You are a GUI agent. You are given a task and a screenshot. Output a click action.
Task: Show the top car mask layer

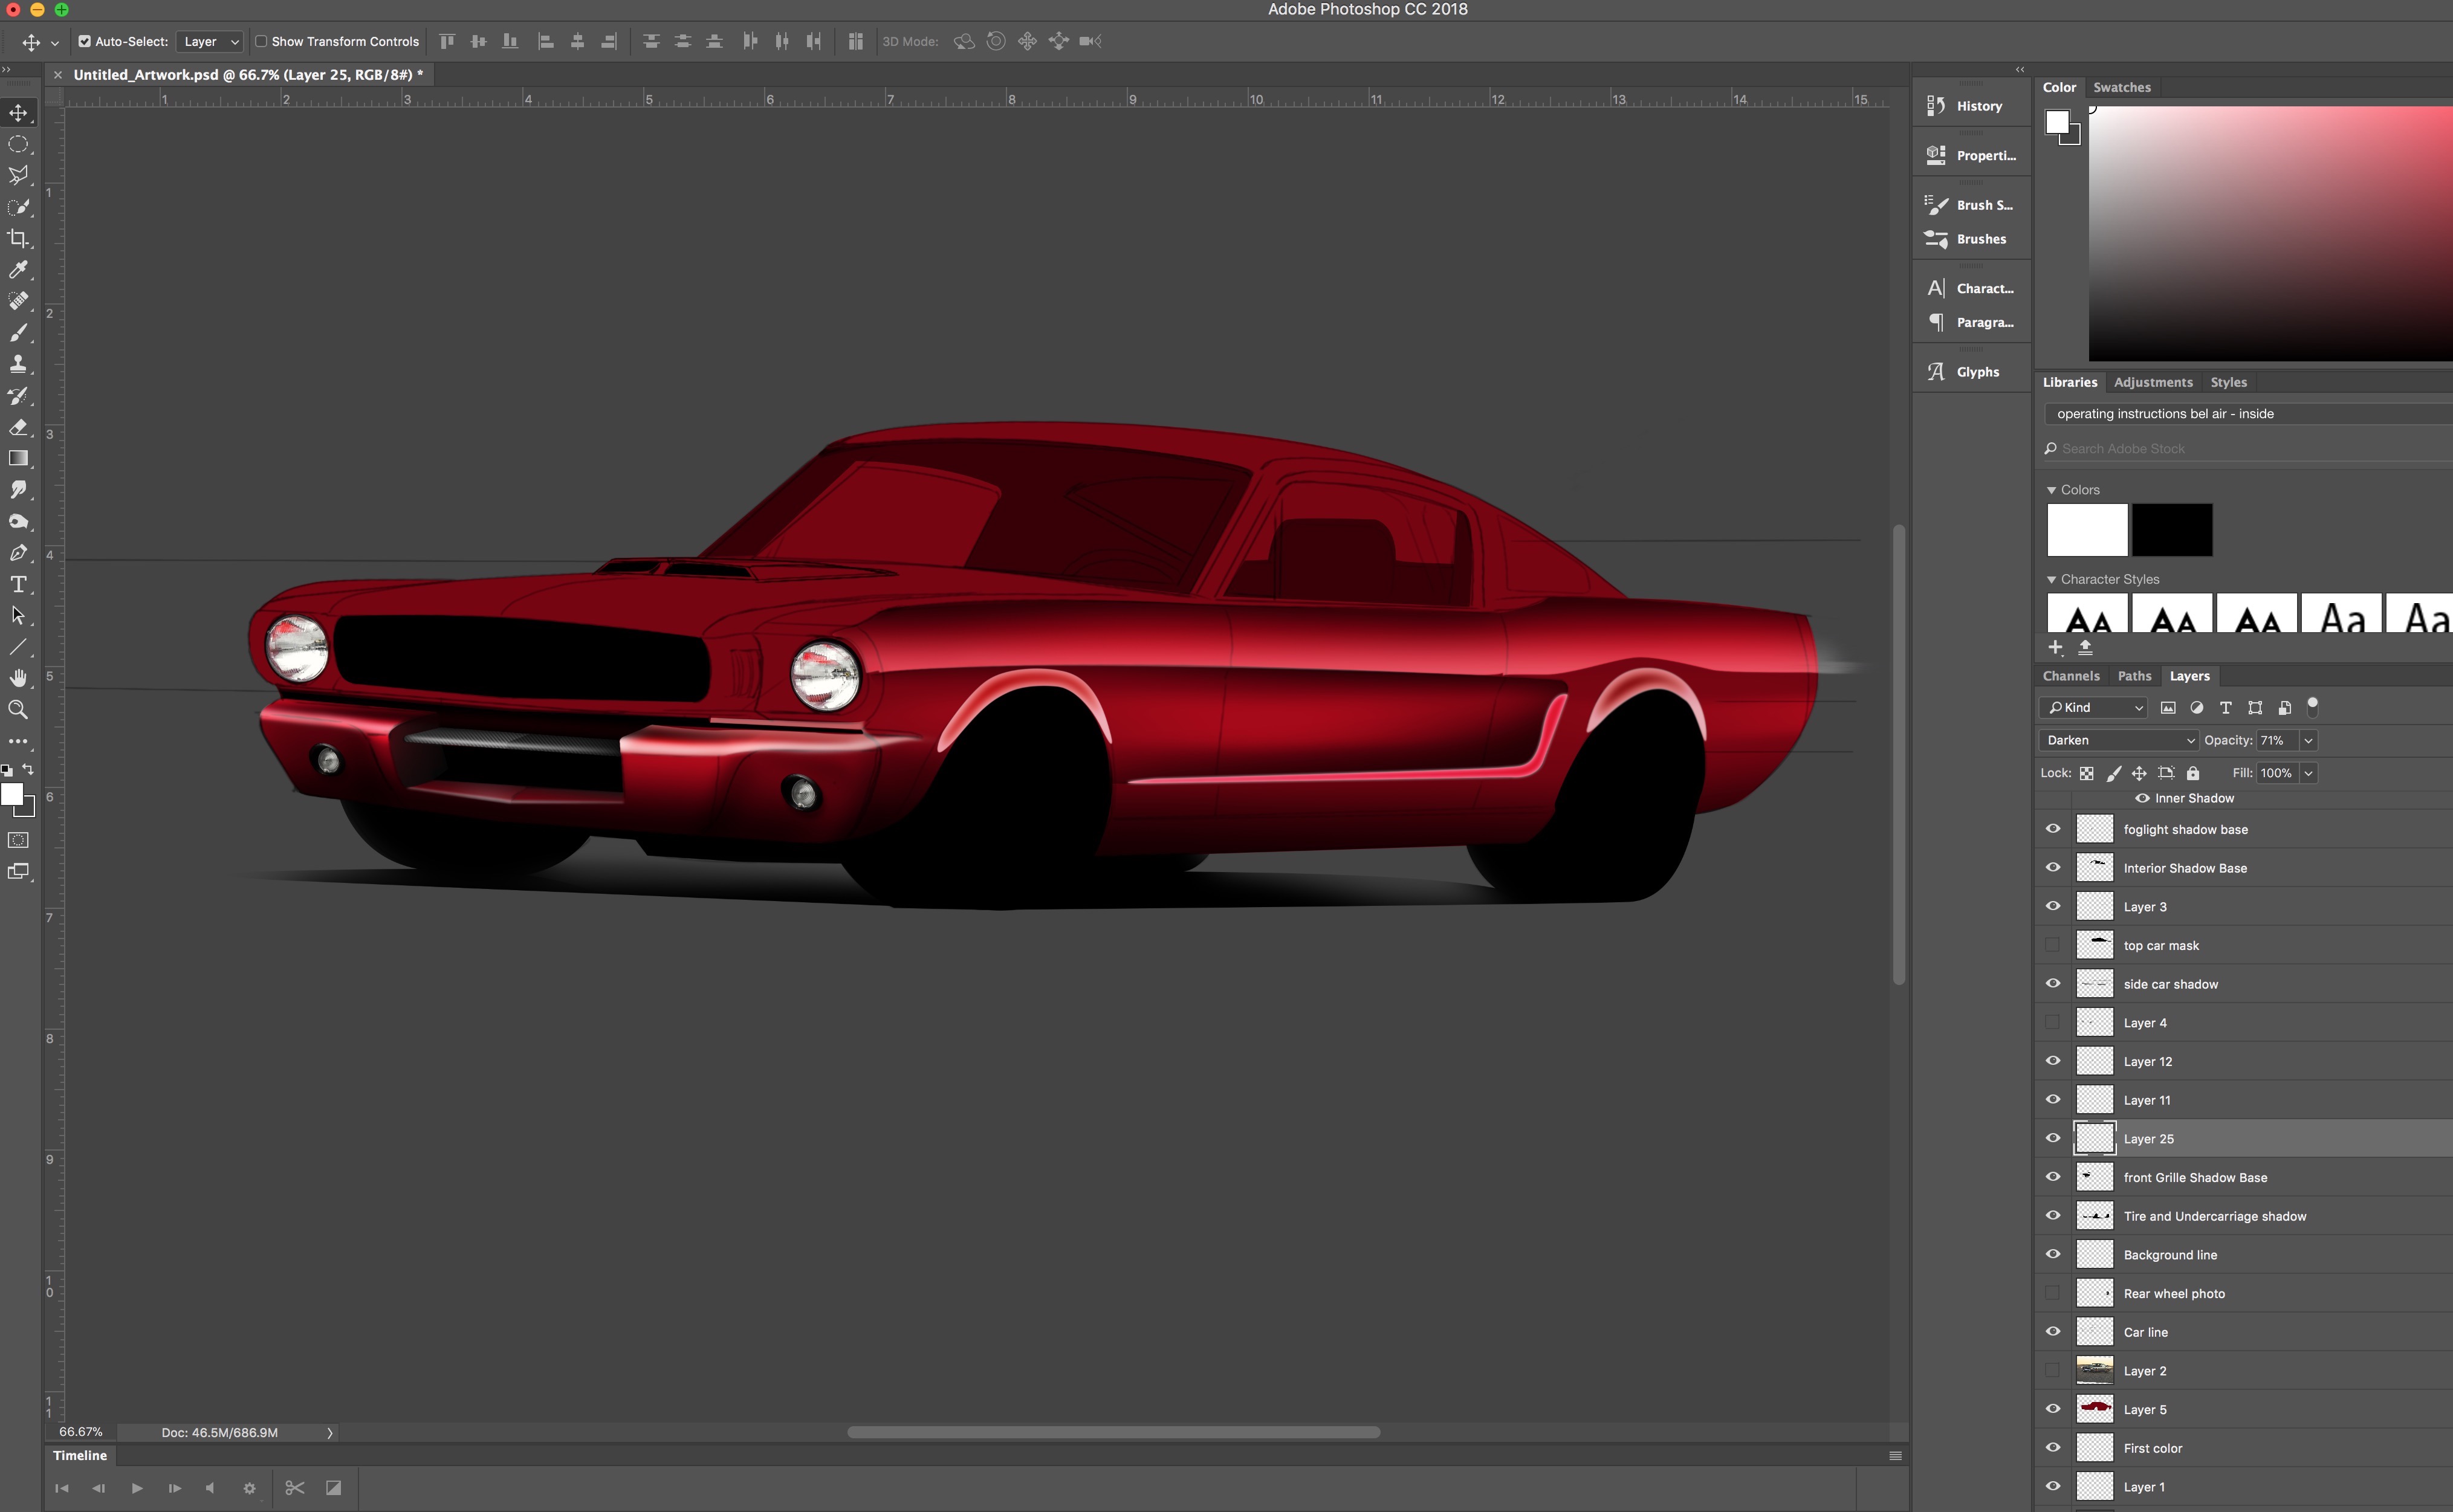pos(2053,945)
